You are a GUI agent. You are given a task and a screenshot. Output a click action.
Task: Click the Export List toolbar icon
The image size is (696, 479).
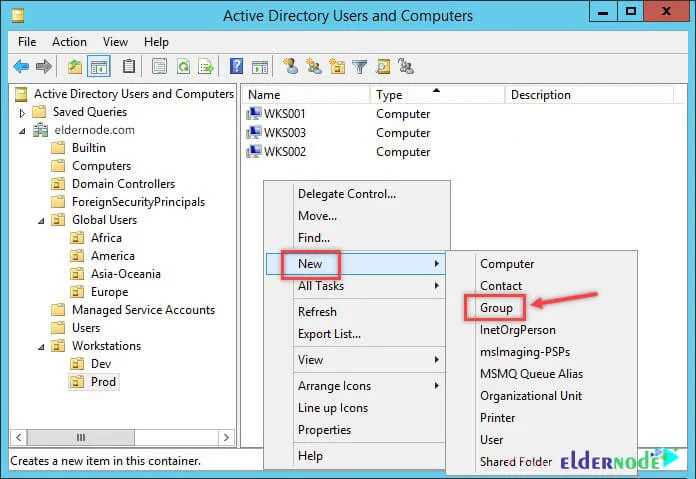(206, 67)
